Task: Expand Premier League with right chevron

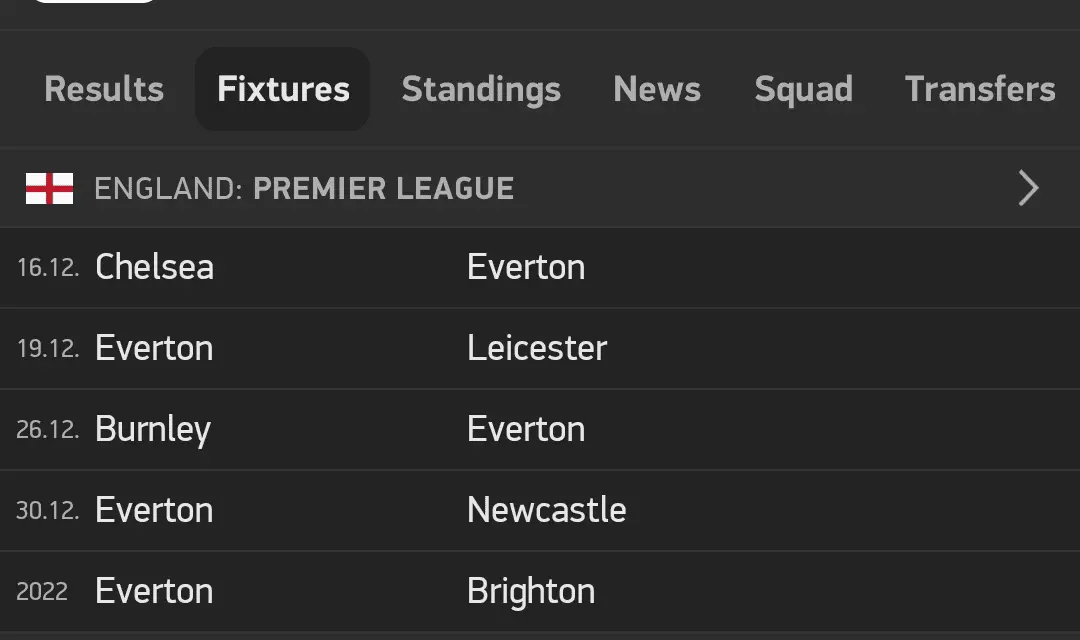Action: pyautogui.click(x=1028, y=188)
